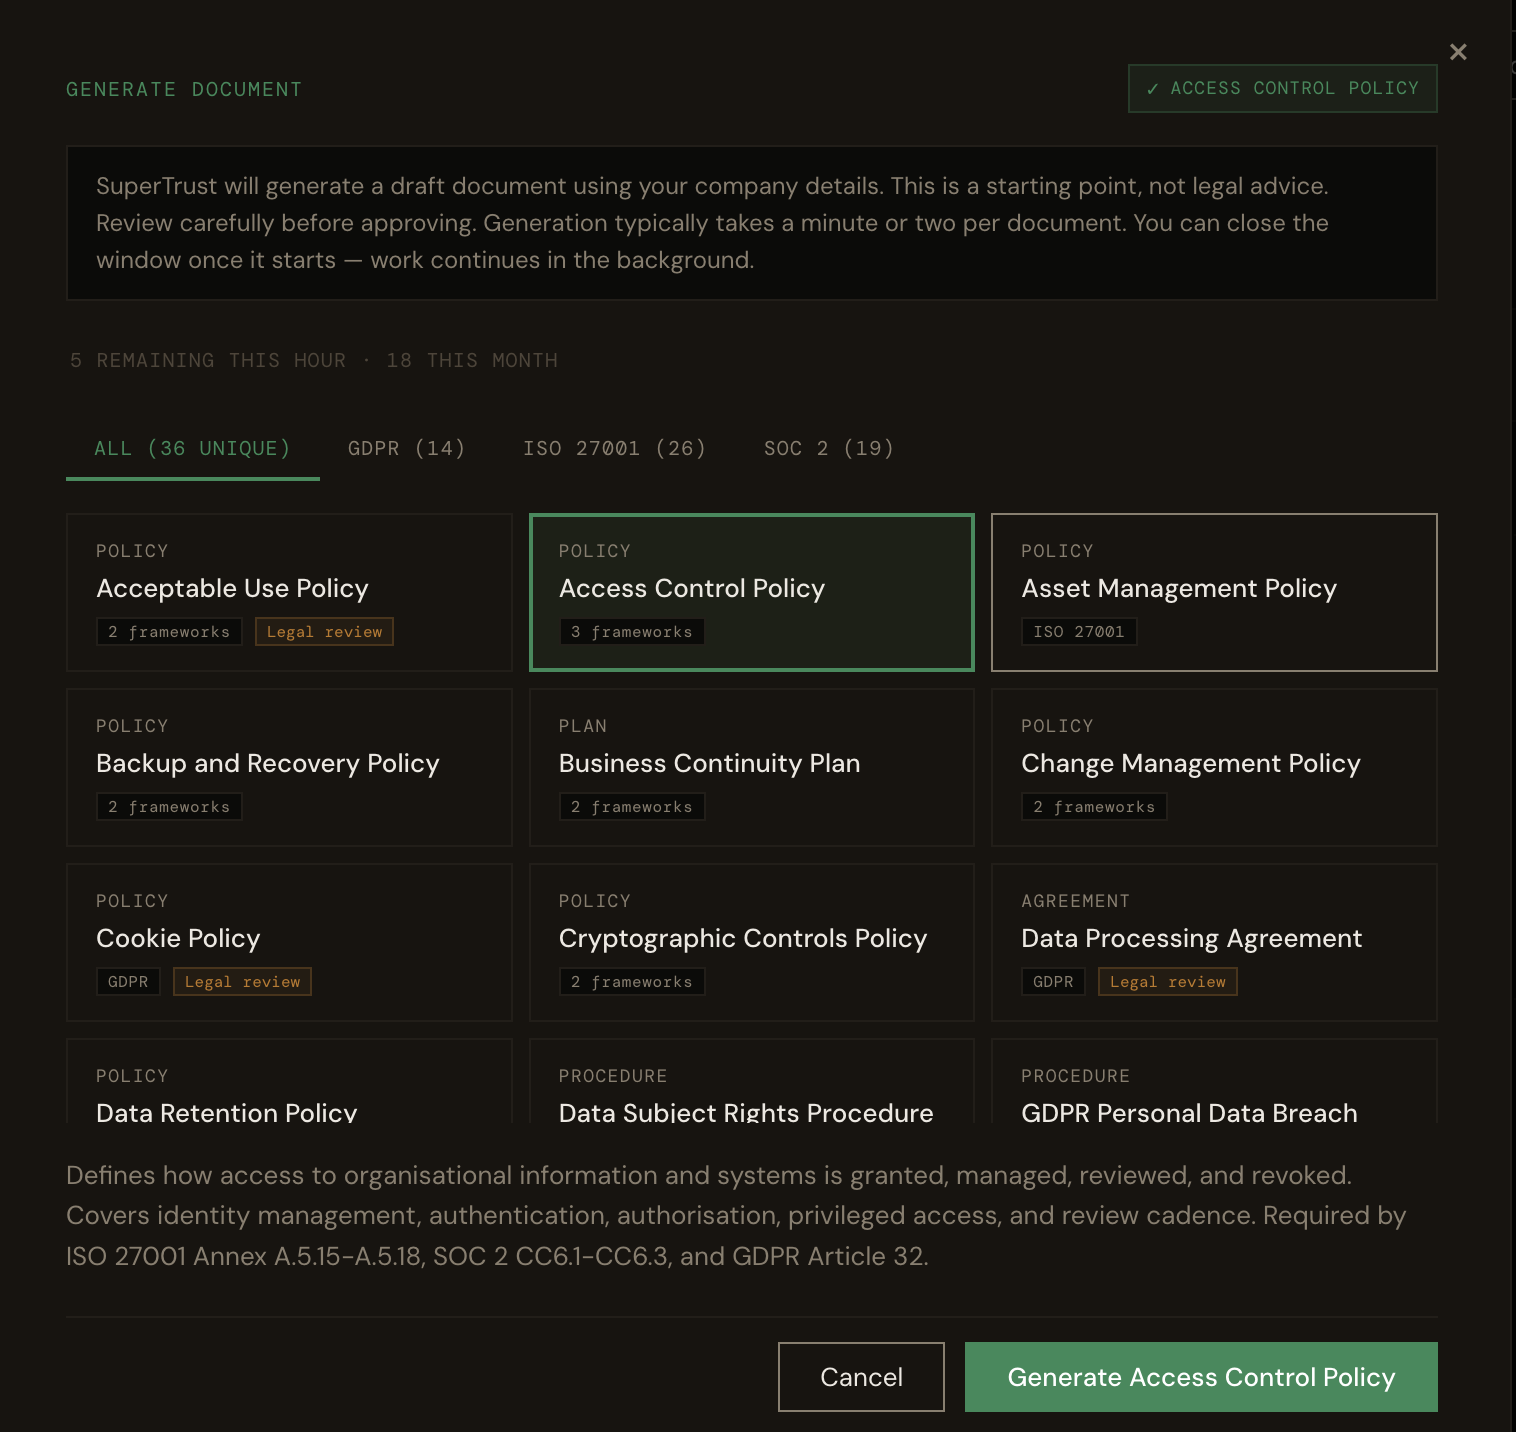Click the Access Control Policy selection badge
The image size is (1516, 1432).
pyautogui.click(x=1282, y=89)
